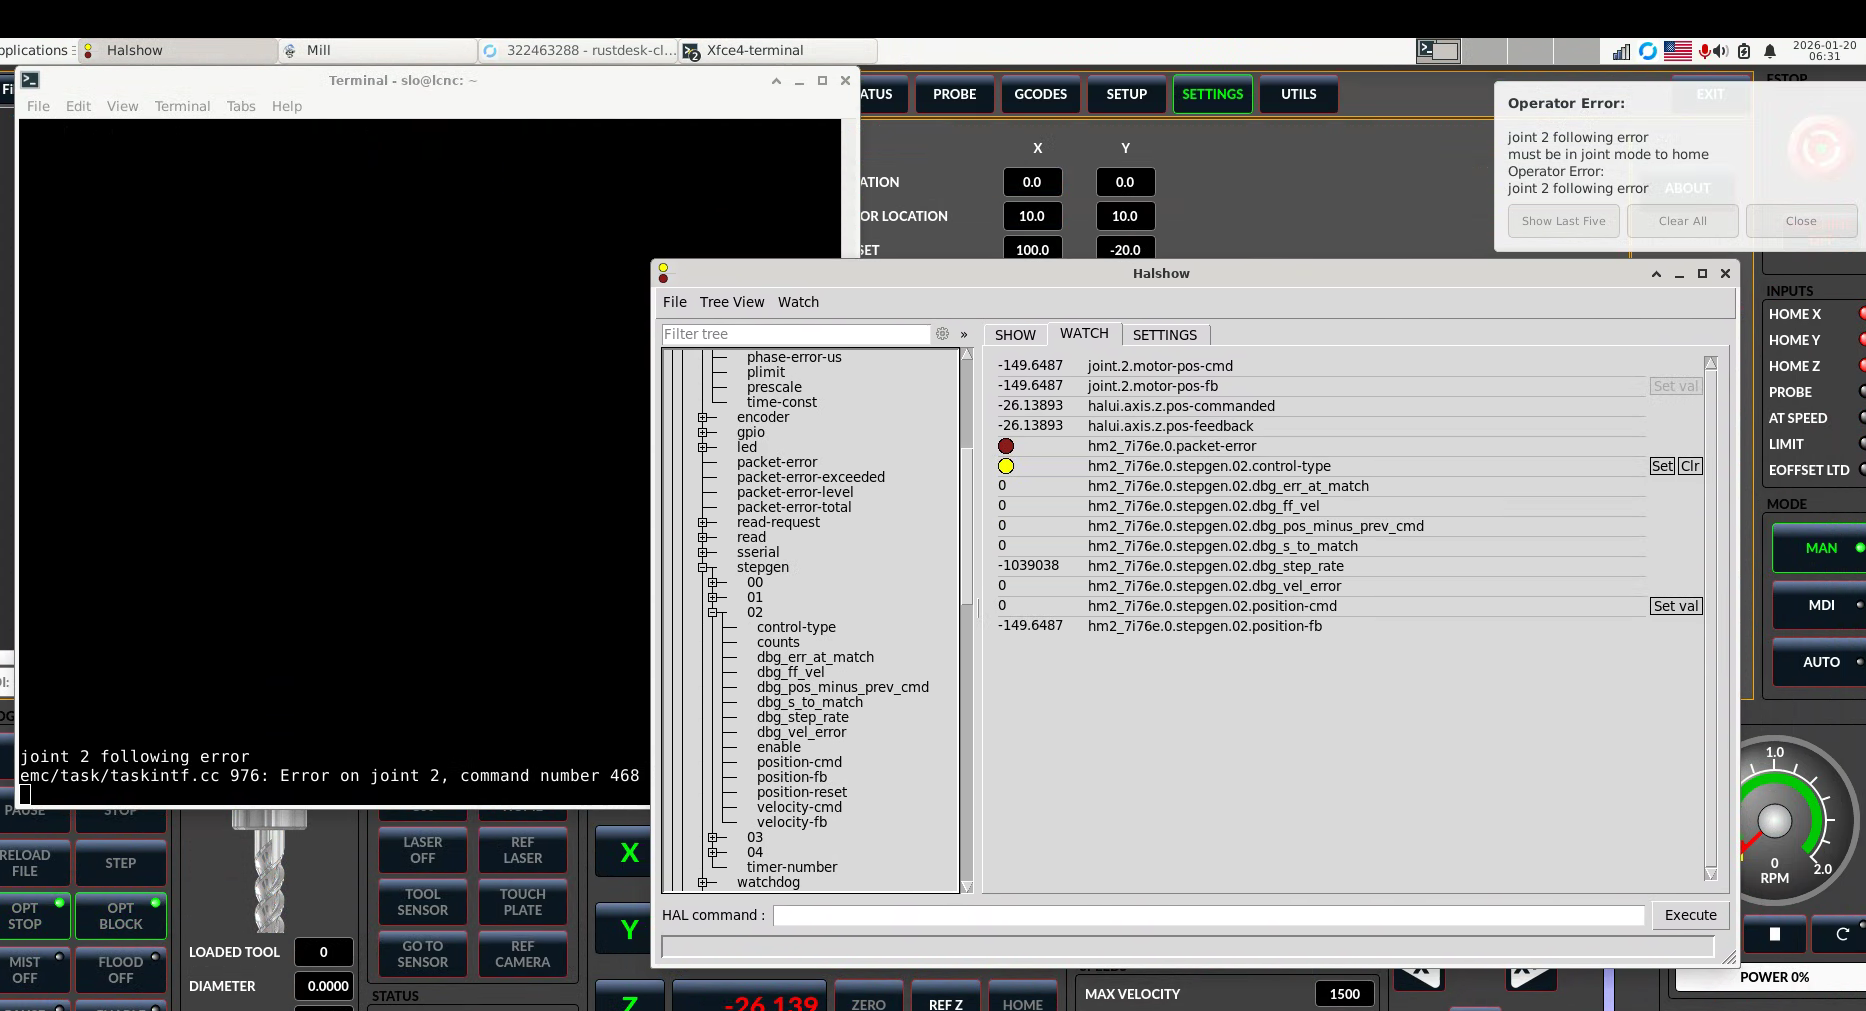Collapse the stepgen tree node
The image size is (1866, 1011).
(x=703, y=567)
